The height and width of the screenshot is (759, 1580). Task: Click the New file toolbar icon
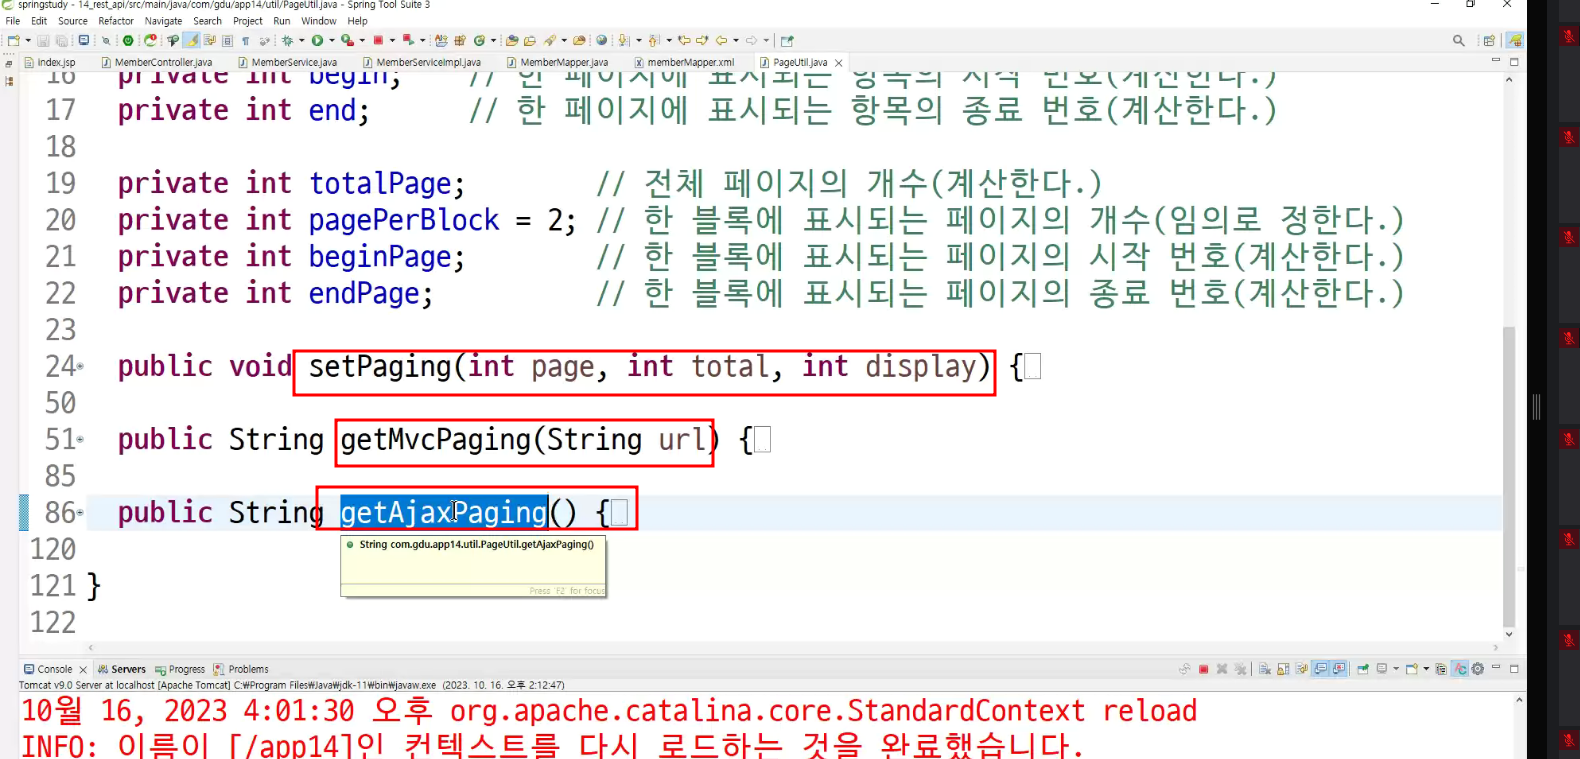tap(13, 40)
